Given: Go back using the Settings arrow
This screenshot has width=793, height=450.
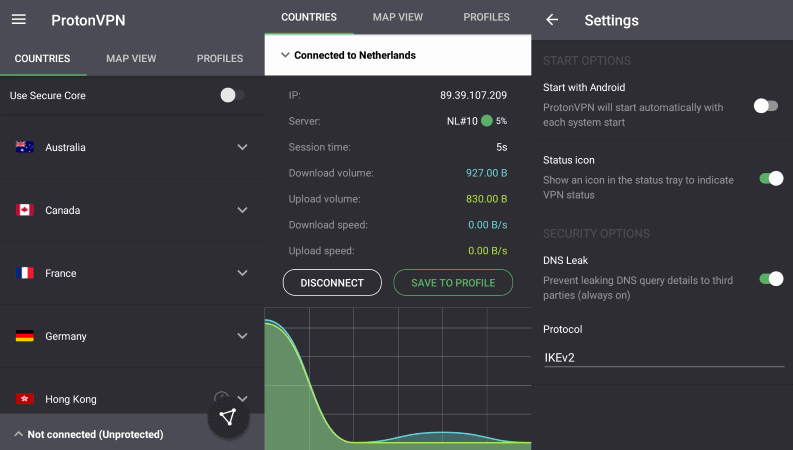Looking at the screenshot, I should (552, 20).
